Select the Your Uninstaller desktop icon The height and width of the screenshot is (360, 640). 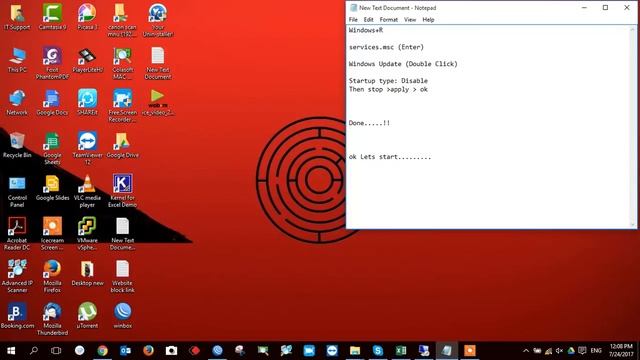coord(158,20)
